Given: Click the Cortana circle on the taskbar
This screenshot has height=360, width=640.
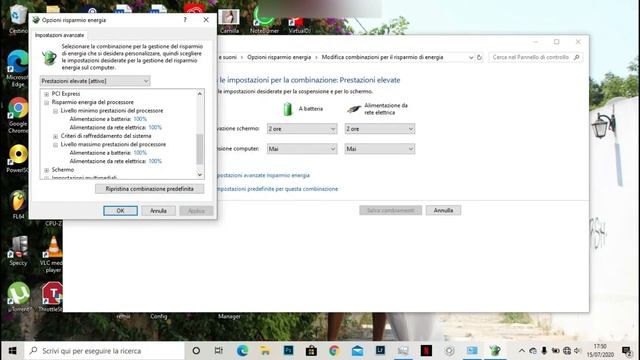Looking at the screenshot, I should click(196, 351).
